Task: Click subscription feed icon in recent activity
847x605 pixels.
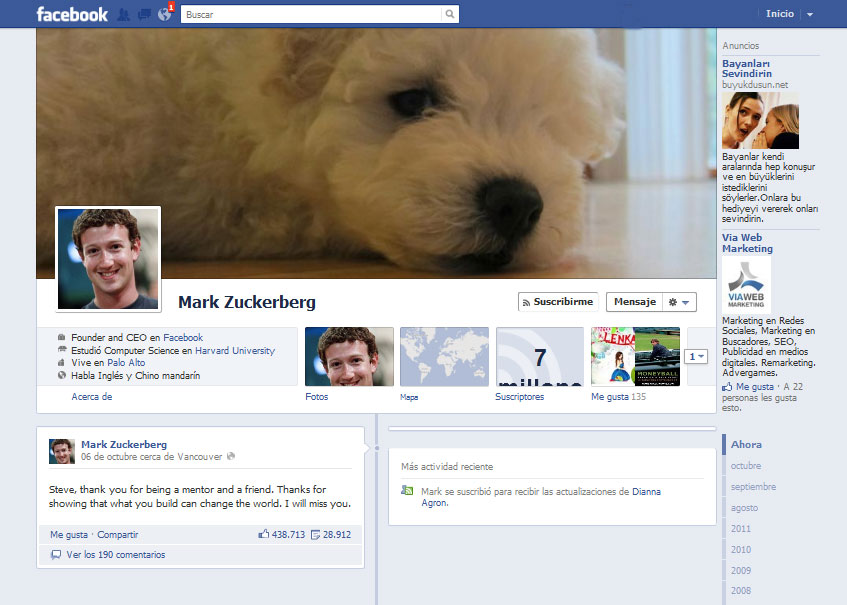Action: pos(407,490)
